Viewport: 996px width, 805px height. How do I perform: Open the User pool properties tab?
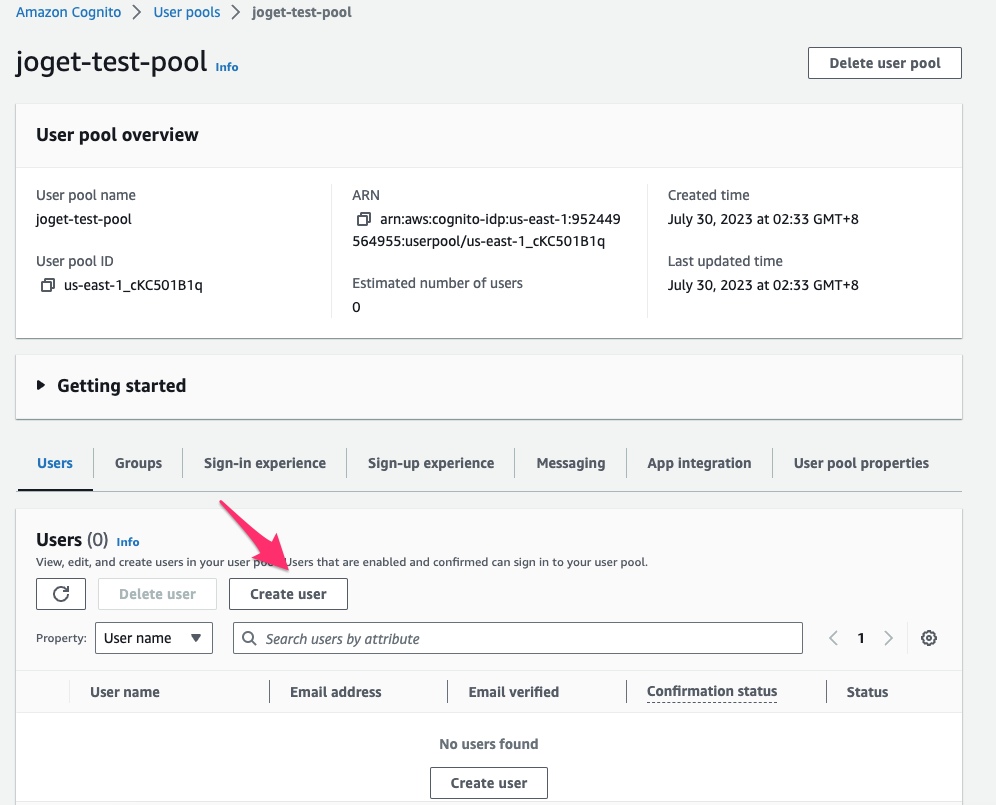coord(861,463)
